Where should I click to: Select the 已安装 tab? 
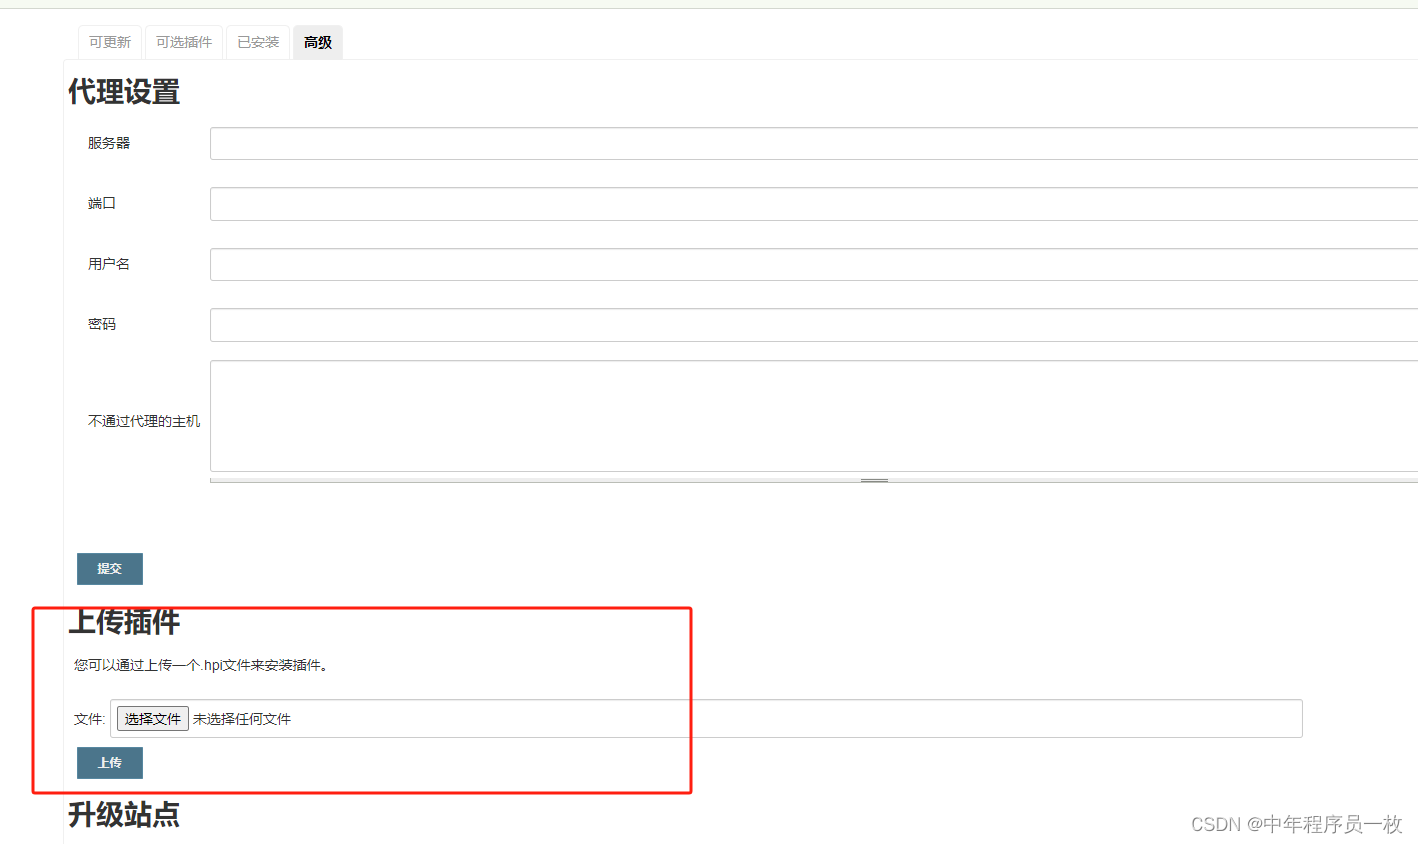pos(258,42)
